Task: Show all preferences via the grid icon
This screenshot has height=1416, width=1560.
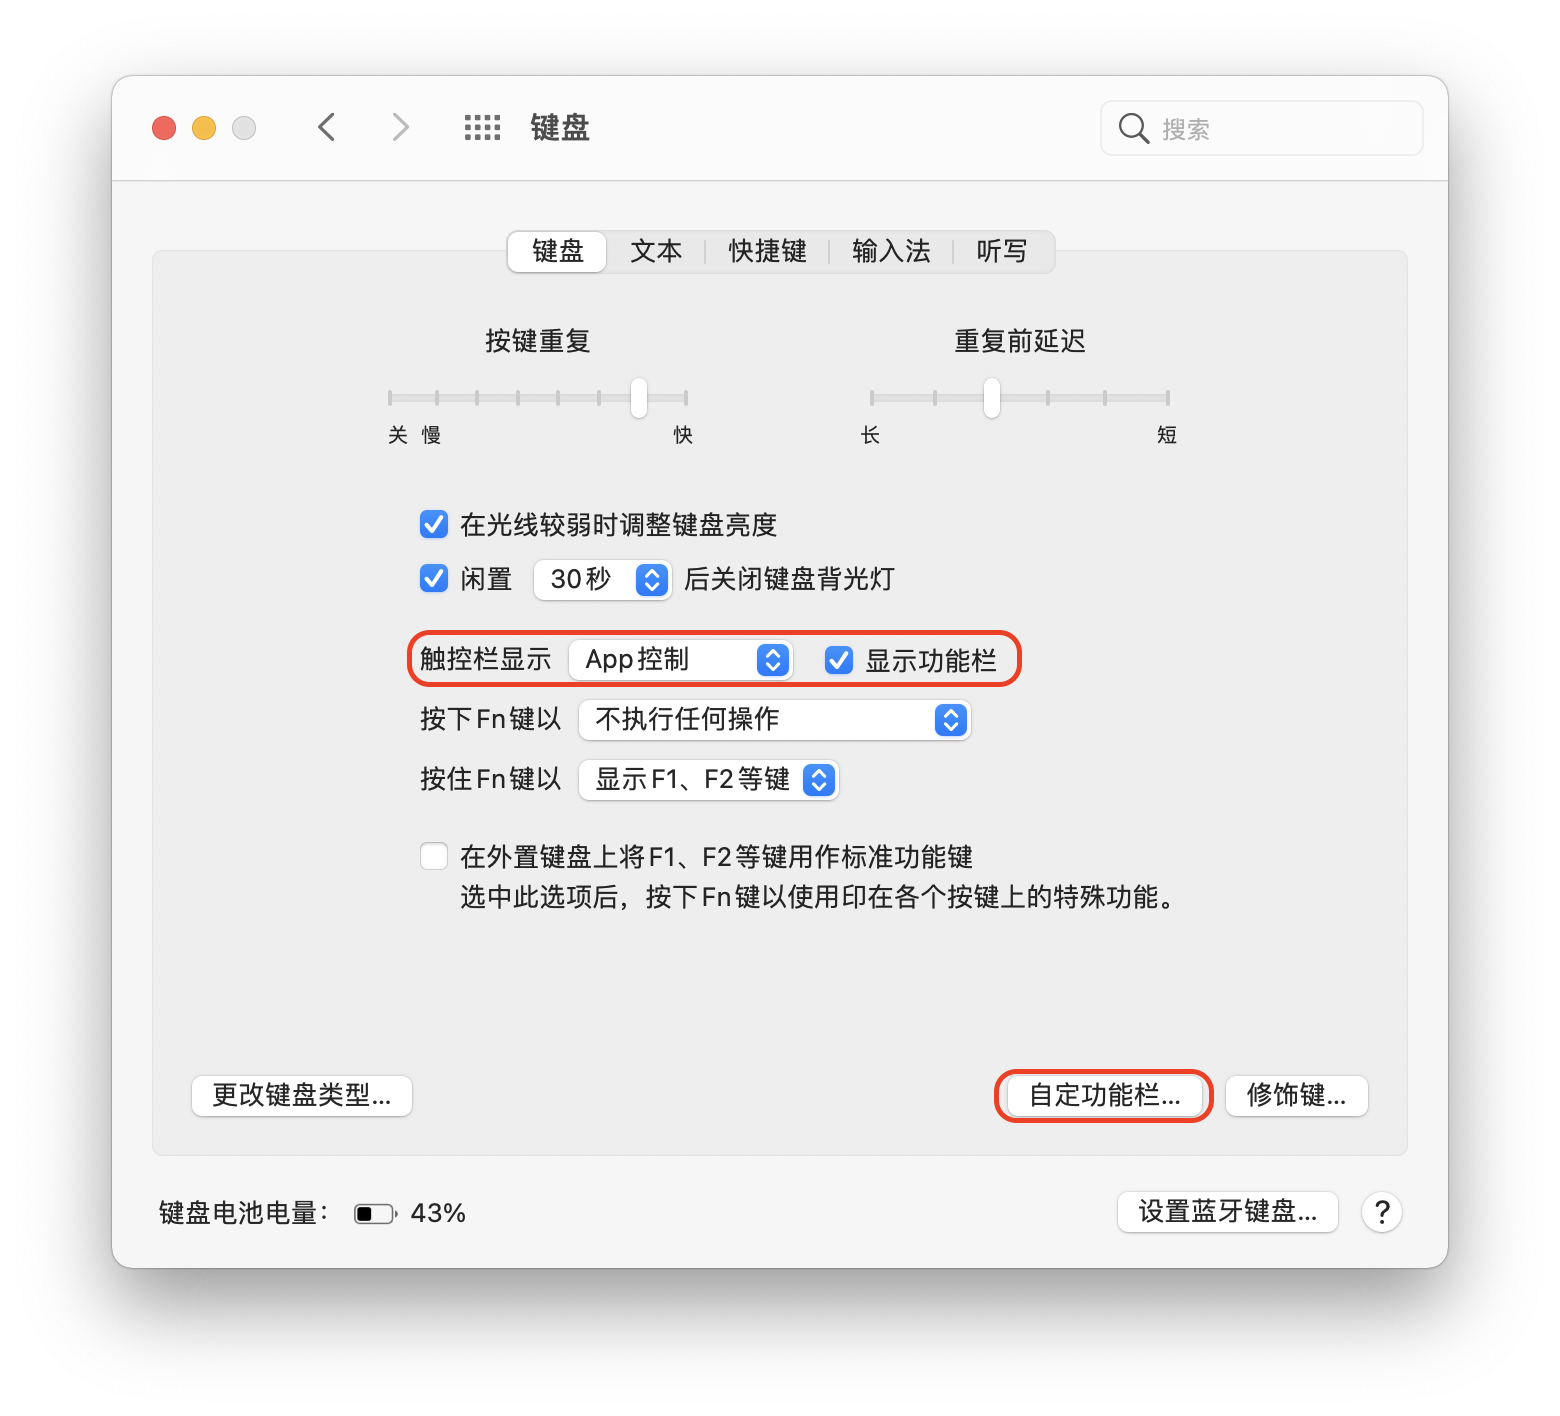Action: click(x=482, y=127)
